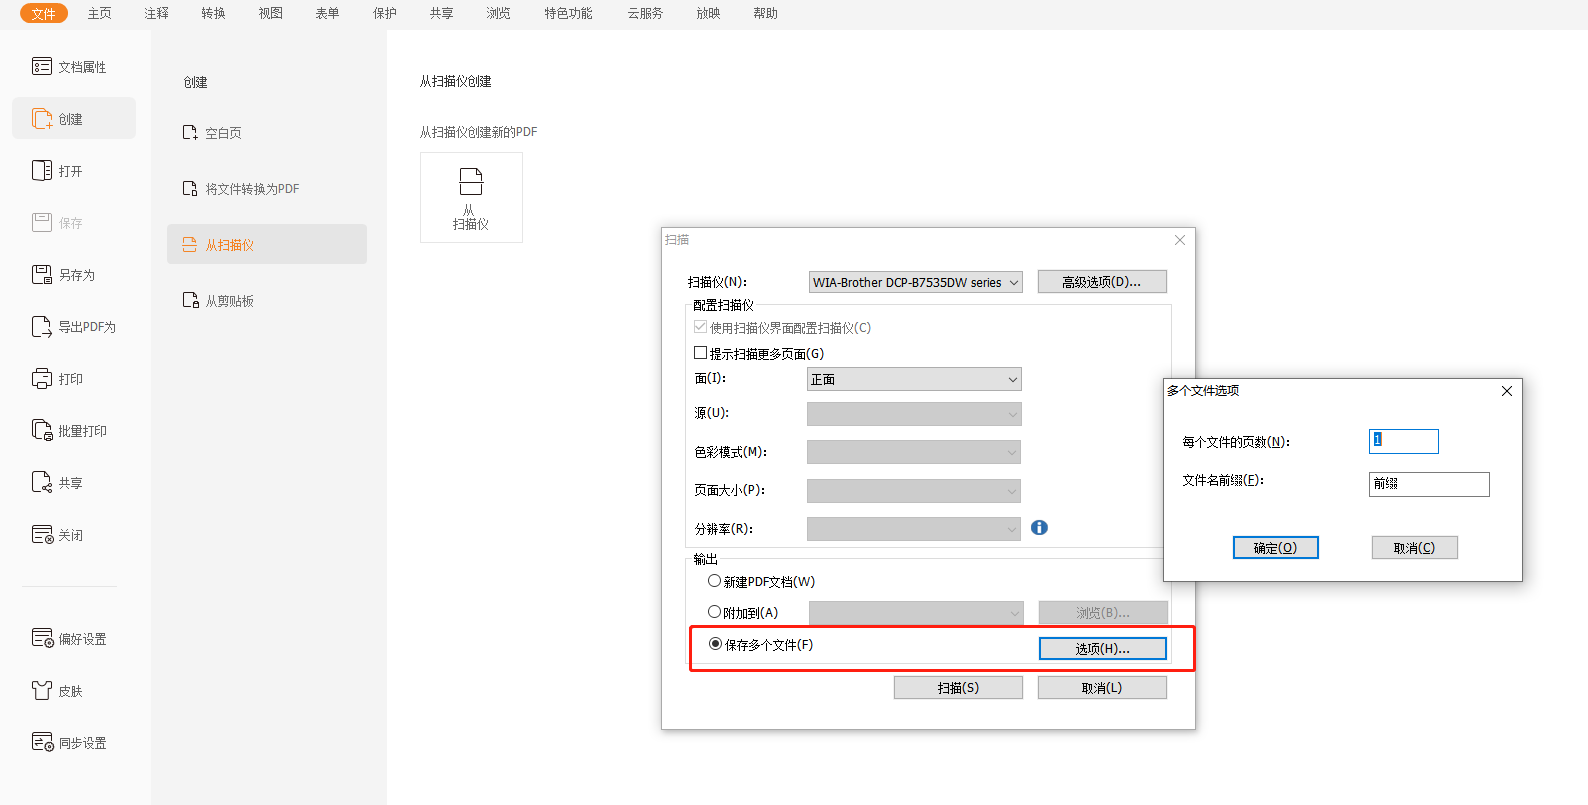Select the 导出PDF为 export icon
The height and width of the screenshot is (805, 1588).
click(41, 327)
